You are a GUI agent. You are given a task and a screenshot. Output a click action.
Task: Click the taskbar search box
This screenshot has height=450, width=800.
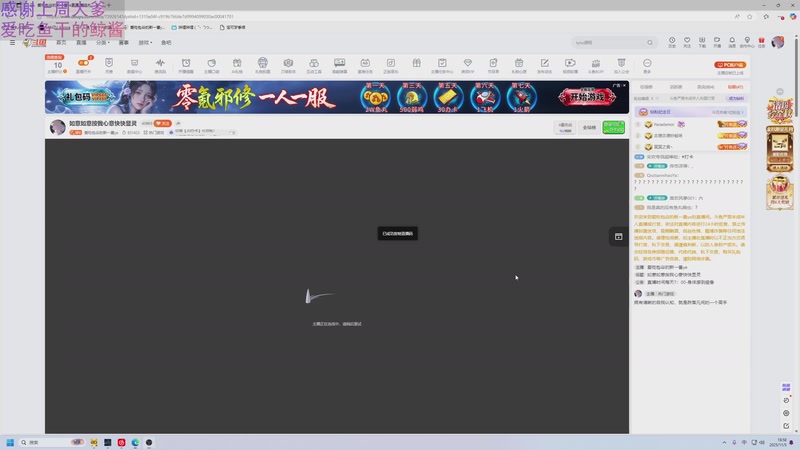click(x=52, y=442)
